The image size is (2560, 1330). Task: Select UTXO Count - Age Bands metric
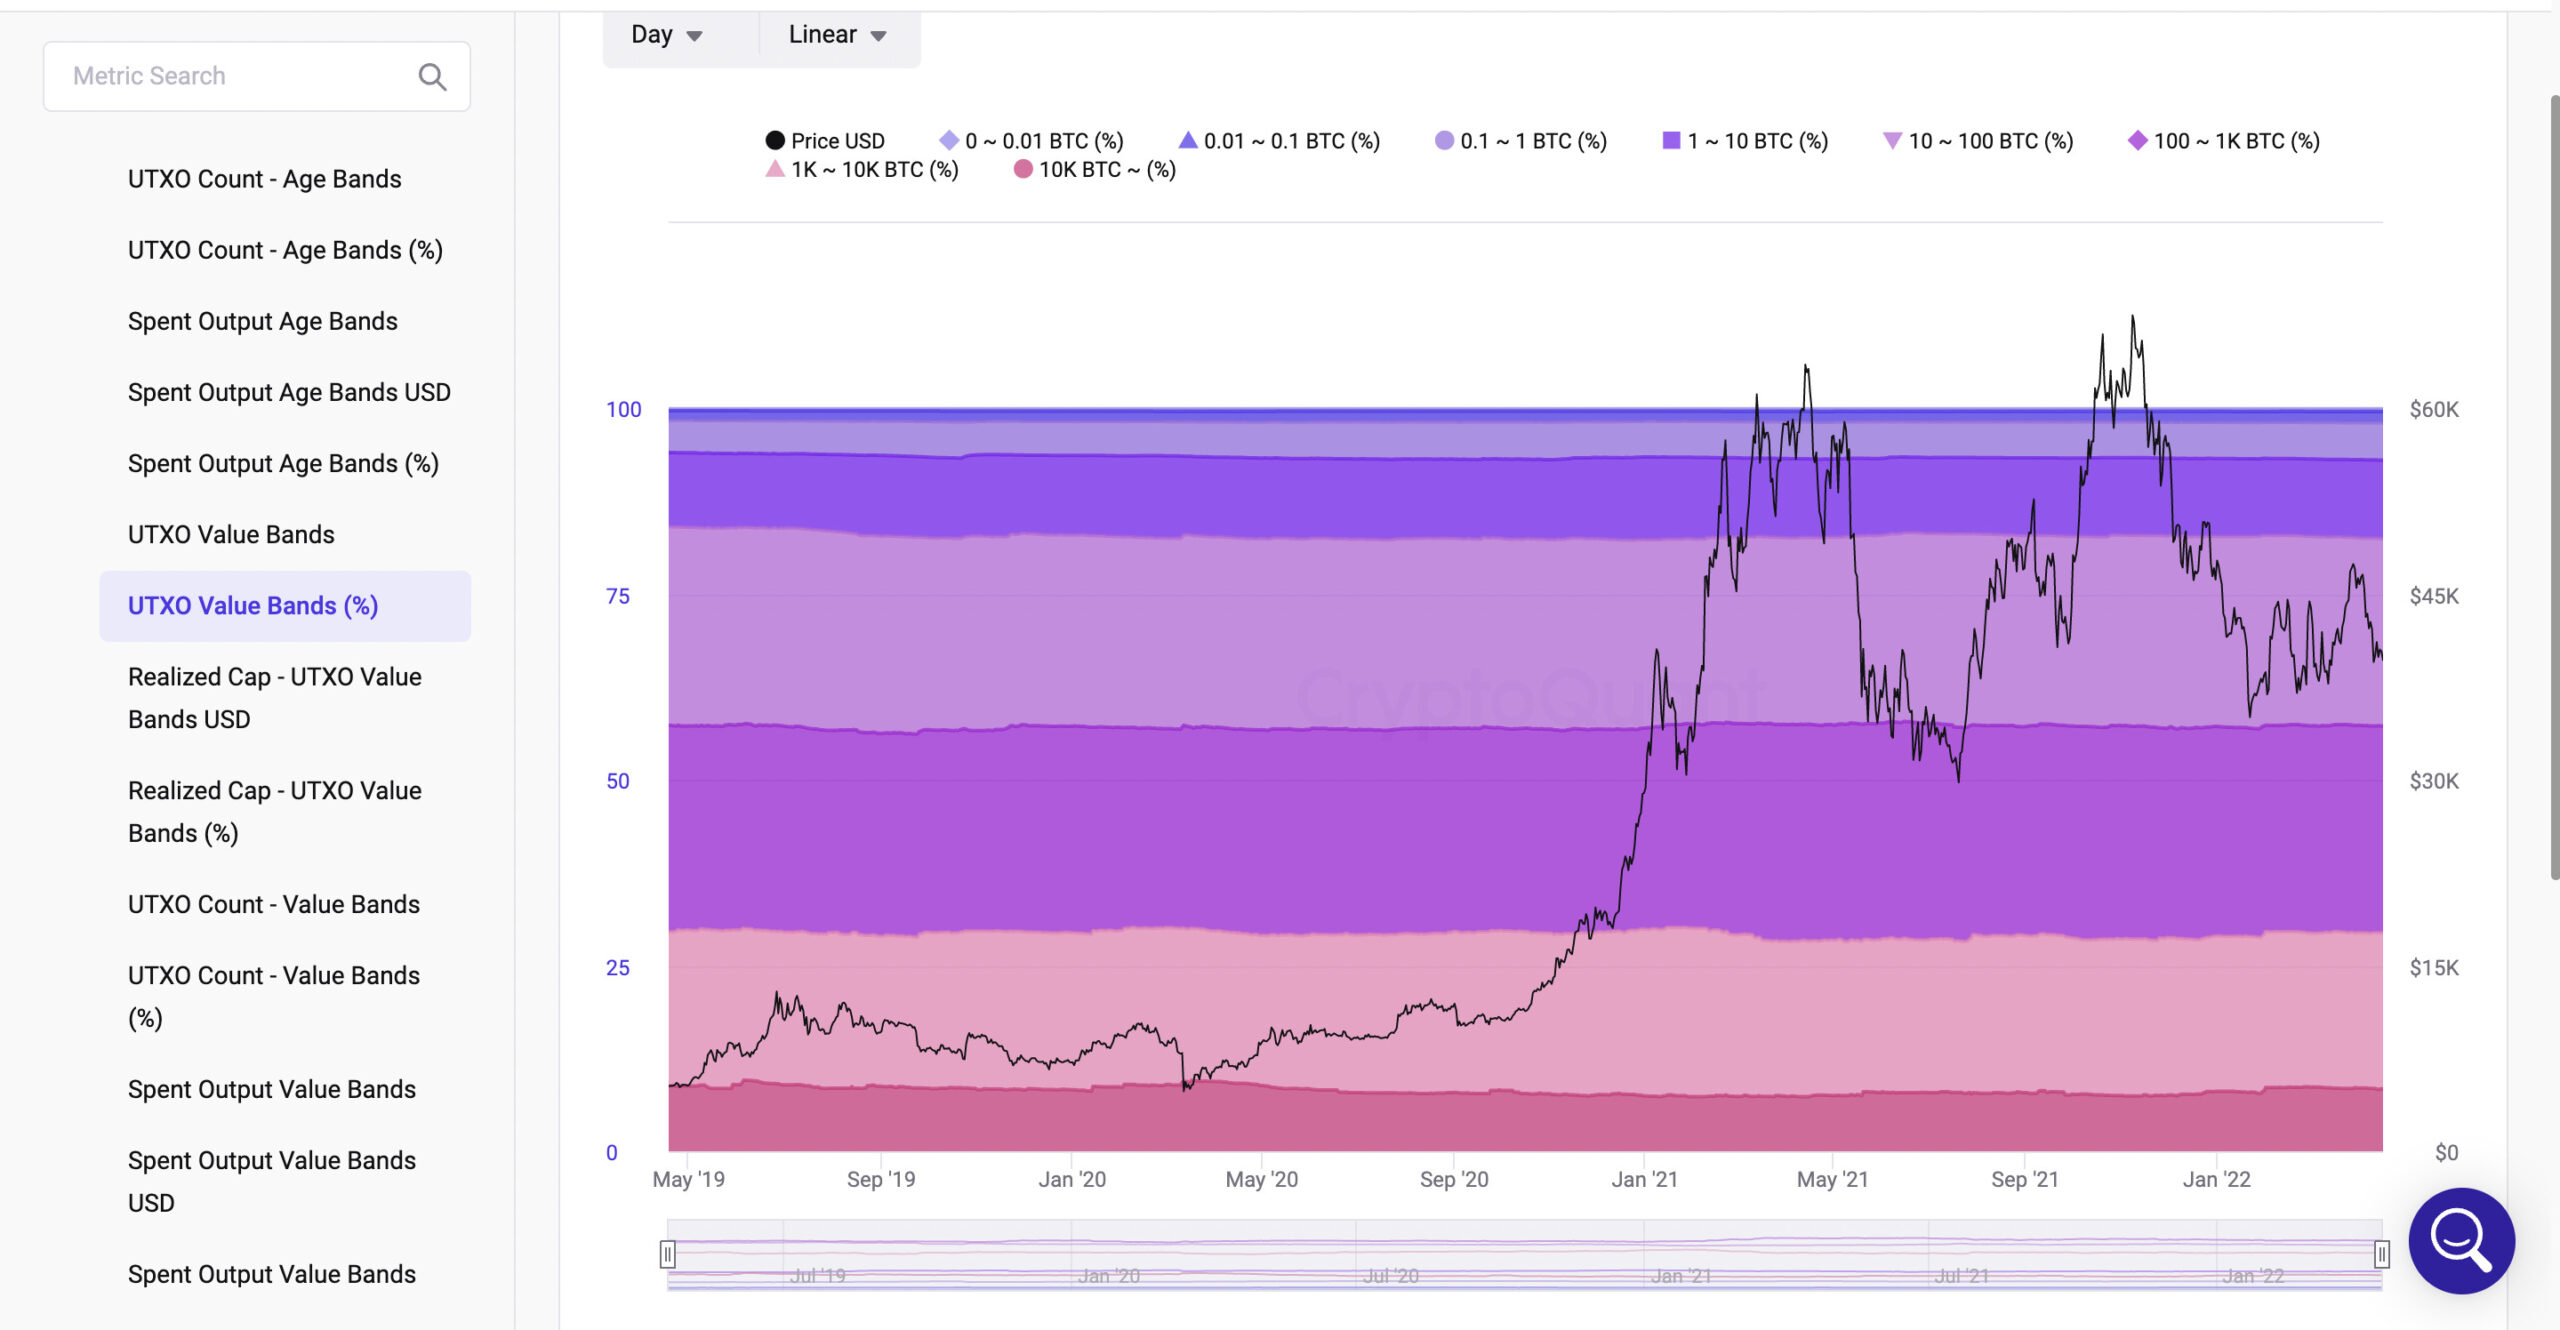(265, 179)
